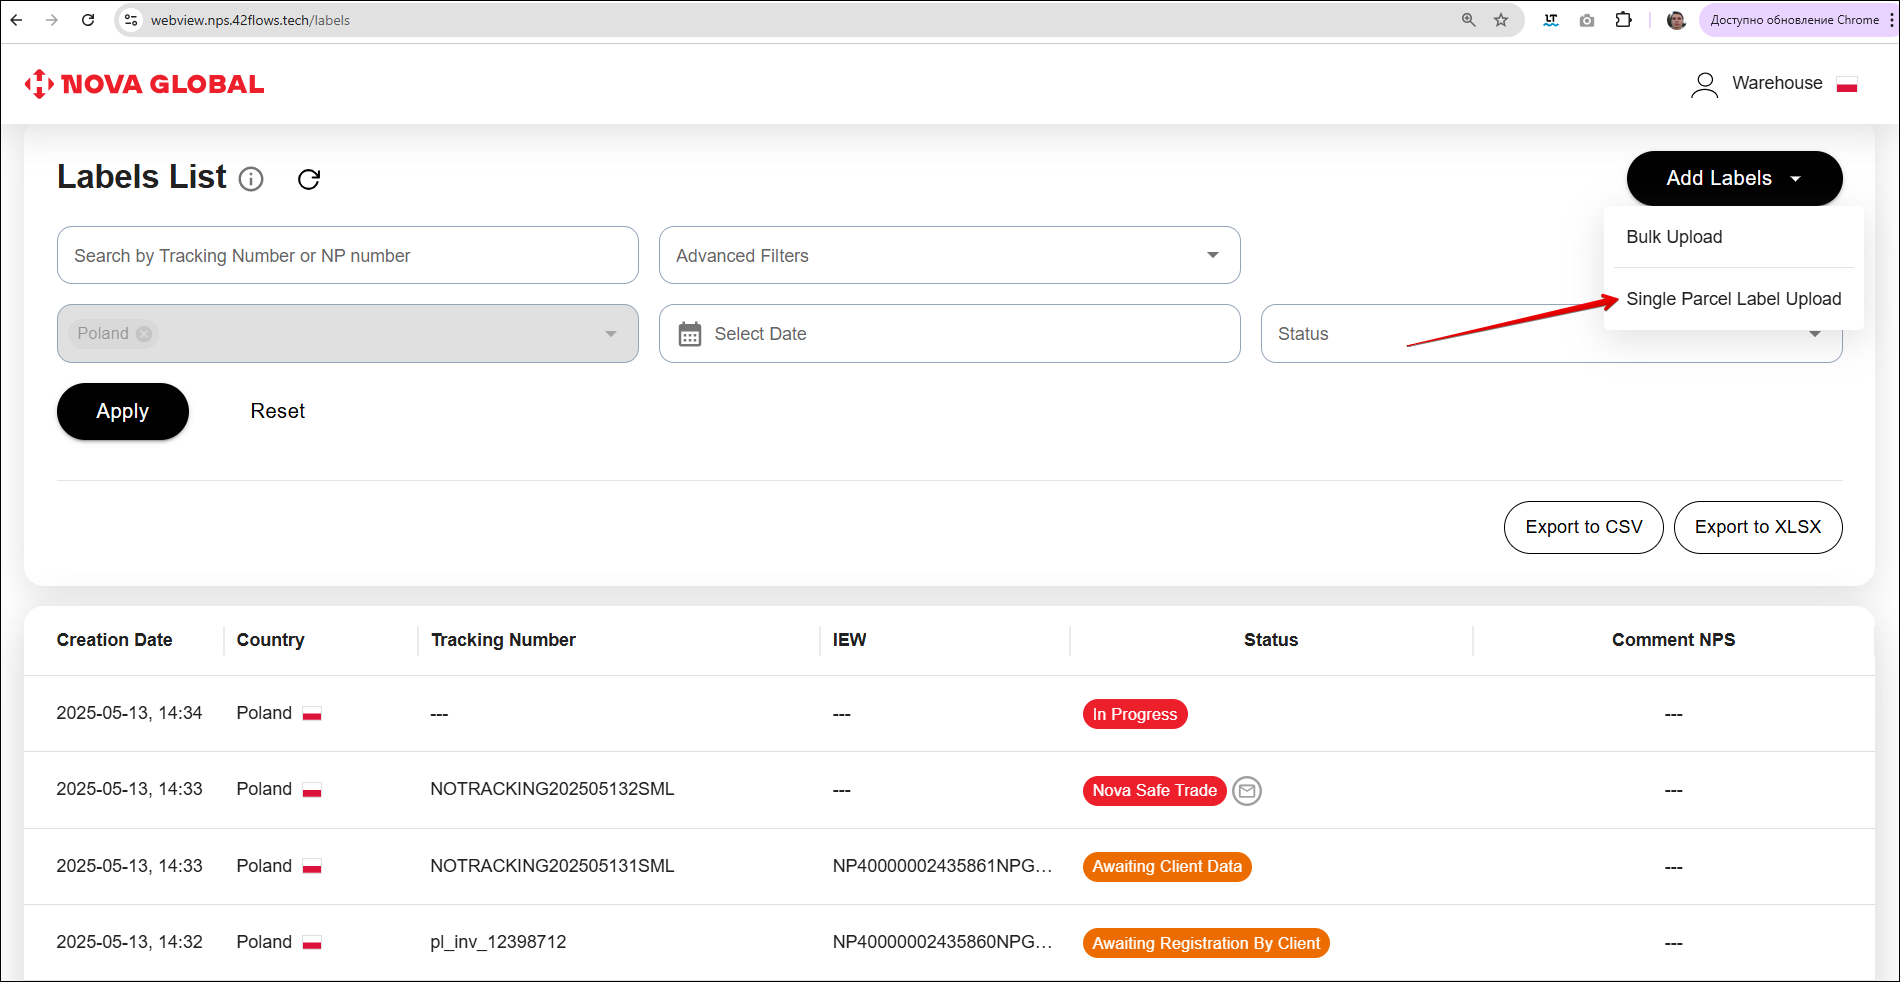1900x982 pixels.
Task: Expand the Add Labels dropdown button
Action: pos(1734,178)
